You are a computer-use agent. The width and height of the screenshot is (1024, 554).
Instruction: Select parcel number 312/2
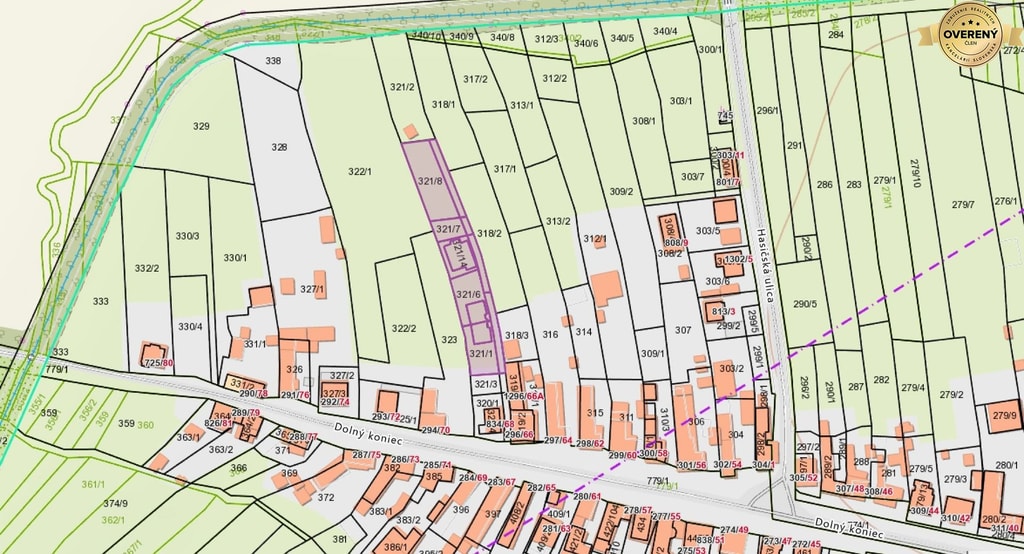click(x=554, y=78)
